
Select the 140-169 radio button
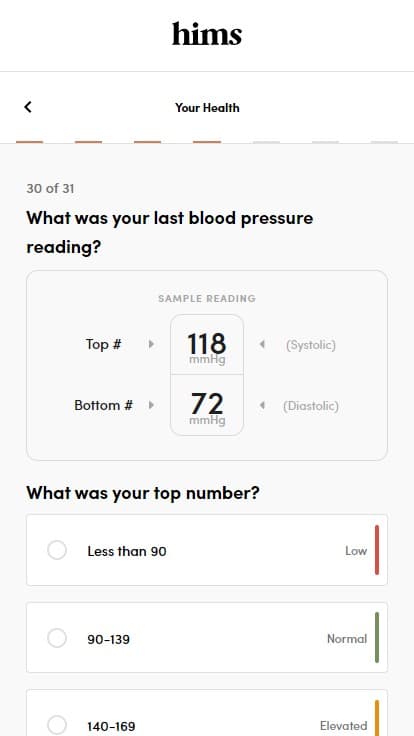click(x=57, y=725)
